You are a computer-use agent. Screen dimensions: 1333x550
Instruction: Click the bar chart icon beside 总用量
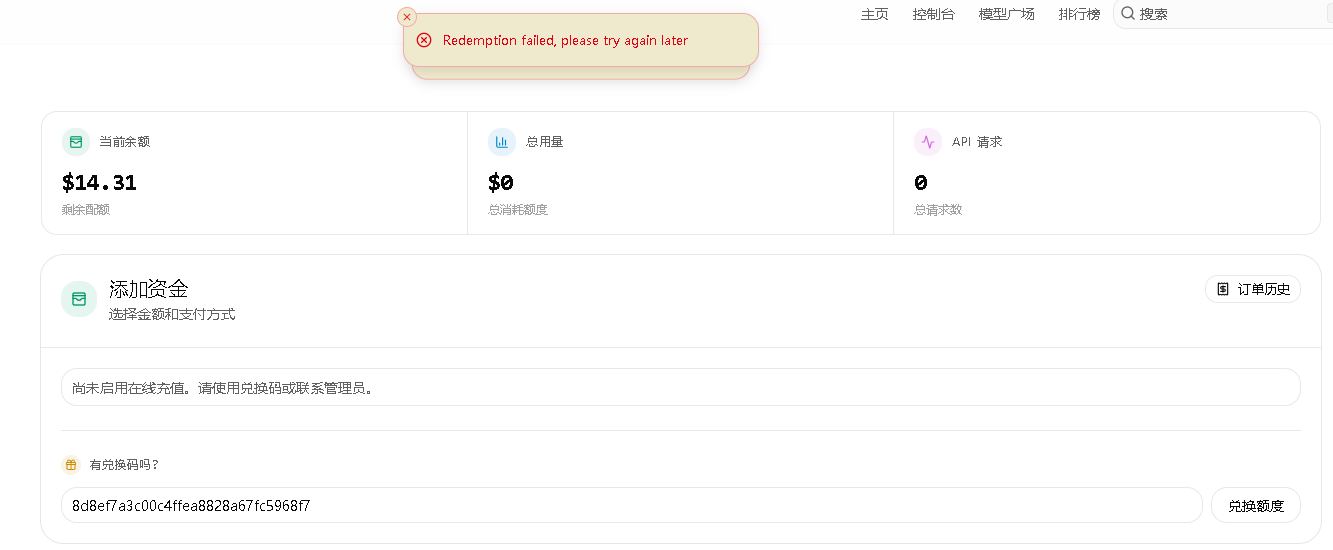click(502, 142)
